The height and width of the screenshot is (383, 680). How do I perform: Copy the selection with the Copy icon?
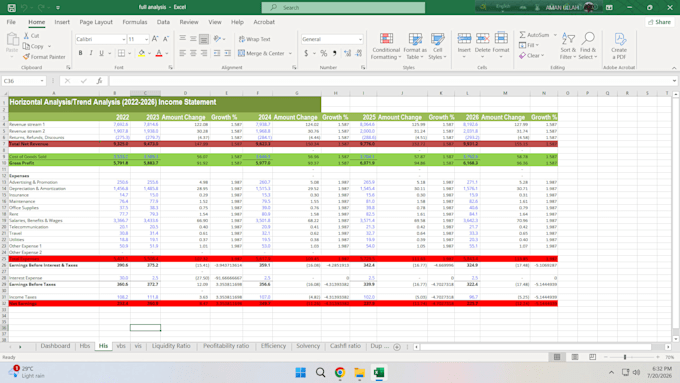coord(26,46)
